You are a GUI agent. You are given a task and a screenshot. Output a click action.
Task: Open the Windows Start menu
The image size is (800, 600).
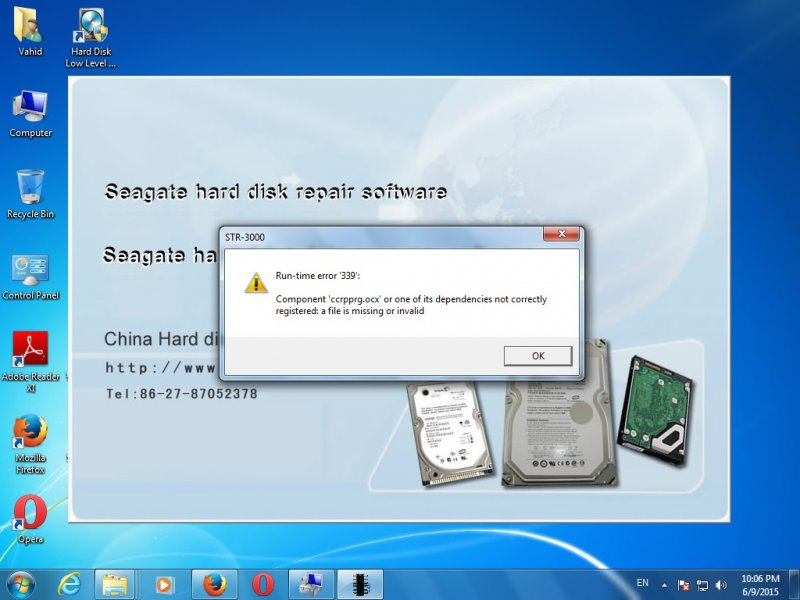click(x=20, y=585)
